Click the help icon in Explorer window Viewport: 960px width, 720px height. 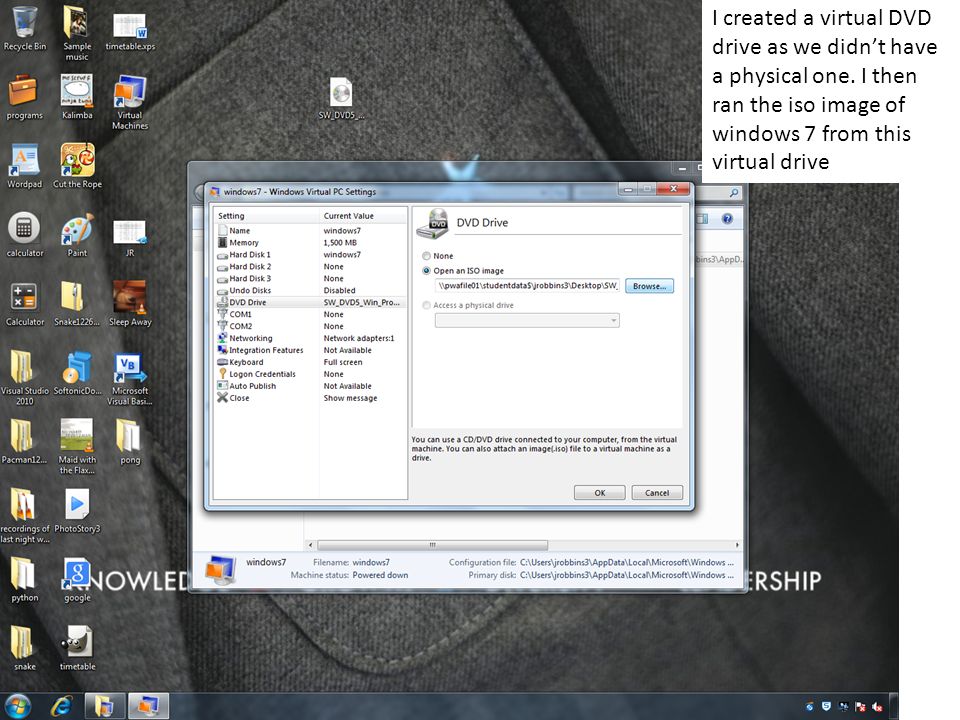pos(727,219)
